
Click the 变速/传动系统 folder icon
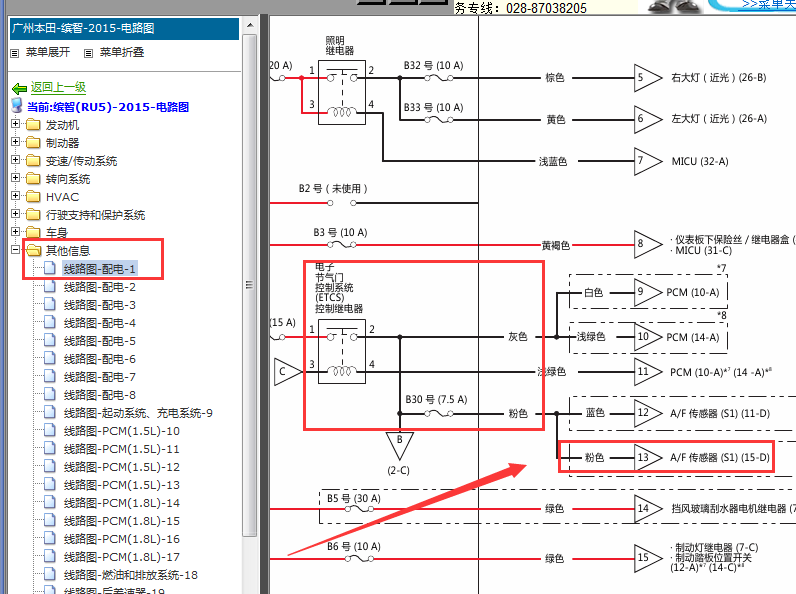pyautogui.click(x=33, y=160)
